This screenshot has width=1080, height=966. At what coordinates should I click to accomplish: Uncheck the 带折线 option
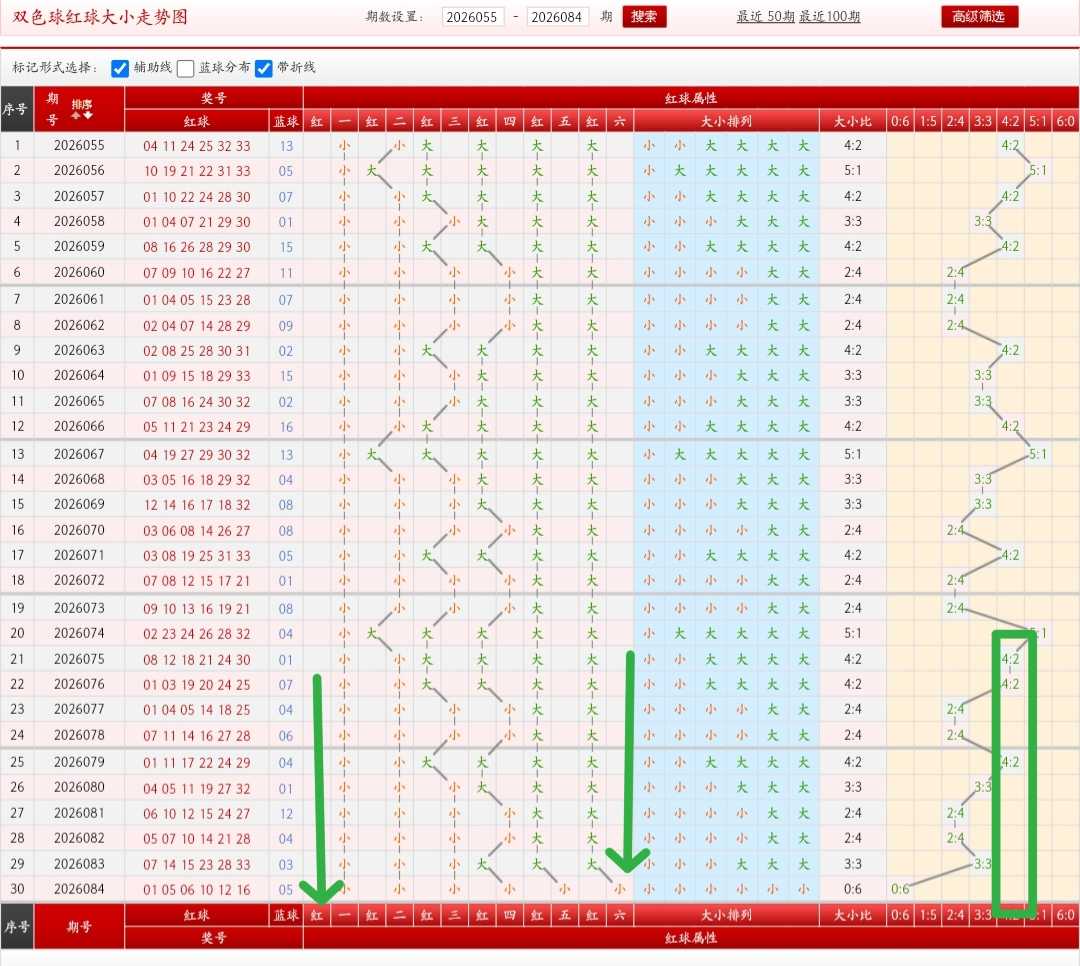click(x=264, y=68)
